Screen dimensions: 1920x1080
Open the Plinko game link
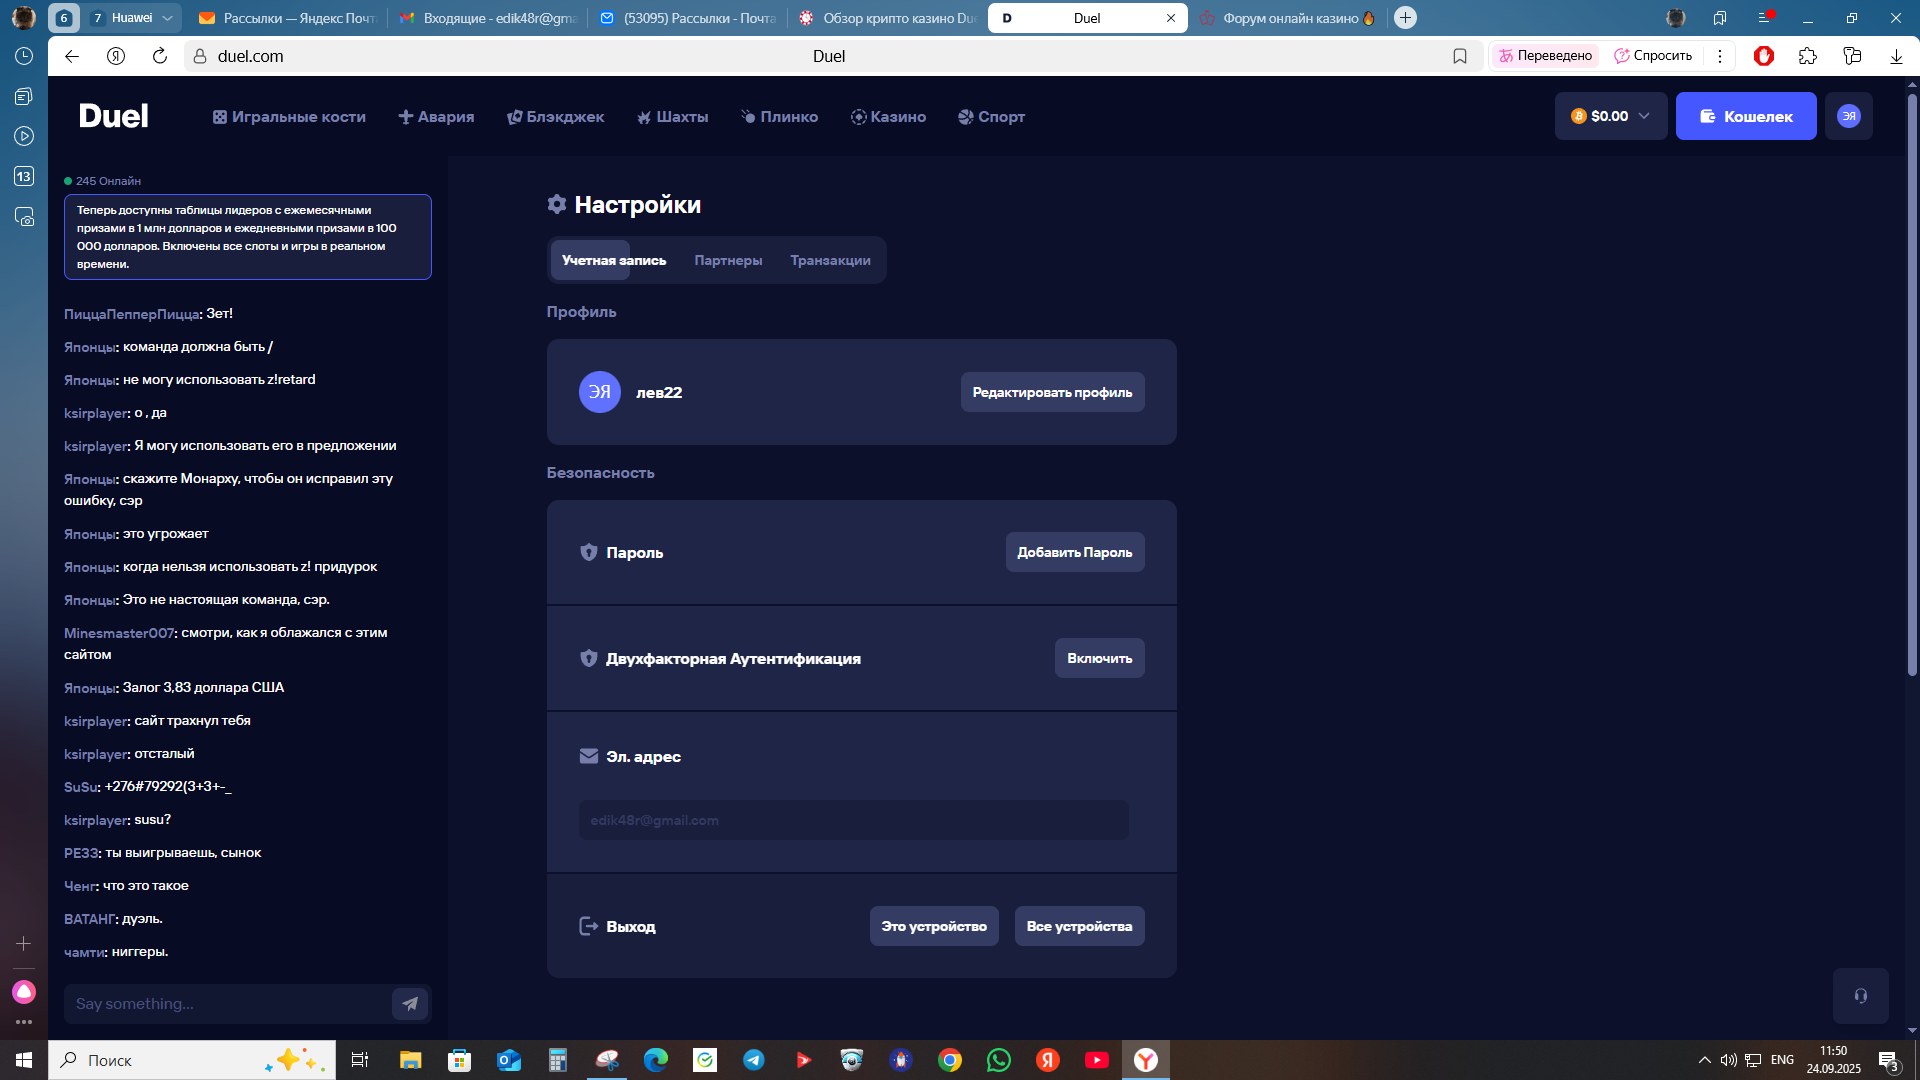tap(779, 117)
